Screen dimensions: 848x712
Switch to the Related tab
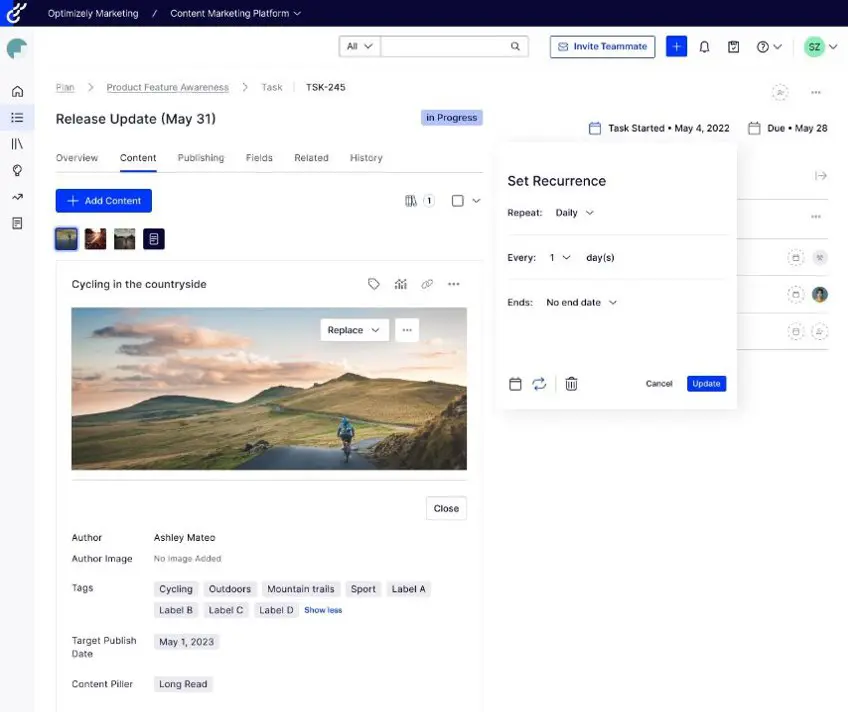tap(311, 158)
